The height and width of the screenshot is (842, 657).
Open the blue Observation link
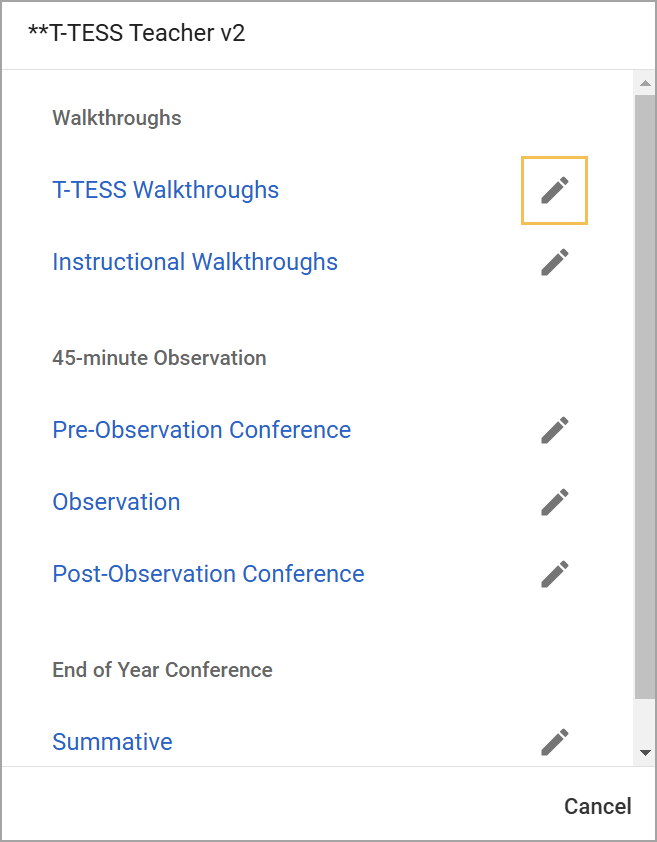pyautogui.click(x=116, y=502)
